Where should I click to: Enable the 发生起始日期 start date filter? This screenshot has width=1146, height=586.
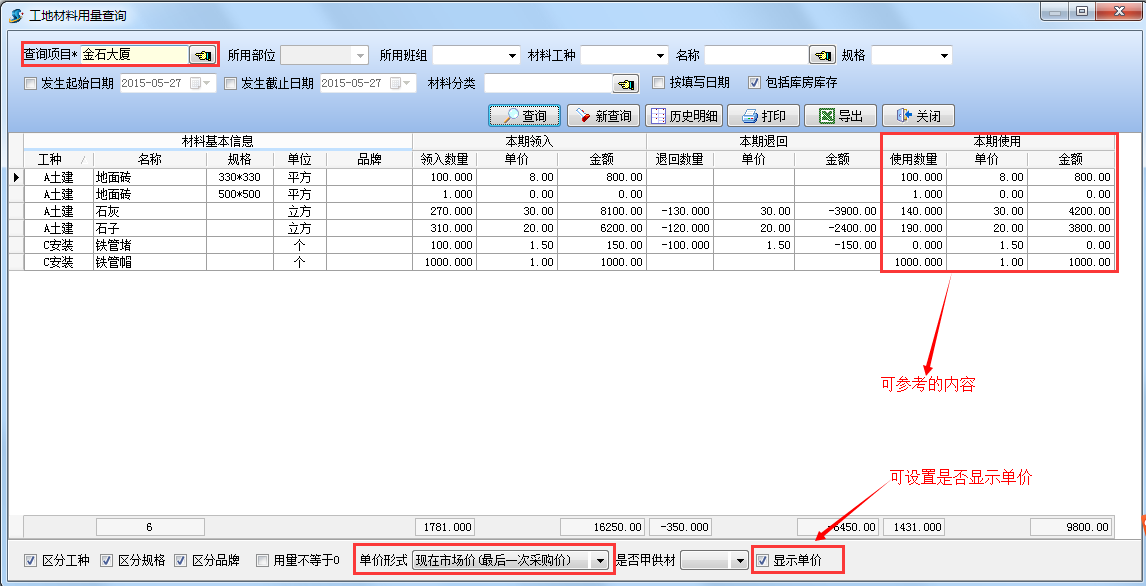tap(30, 83)
